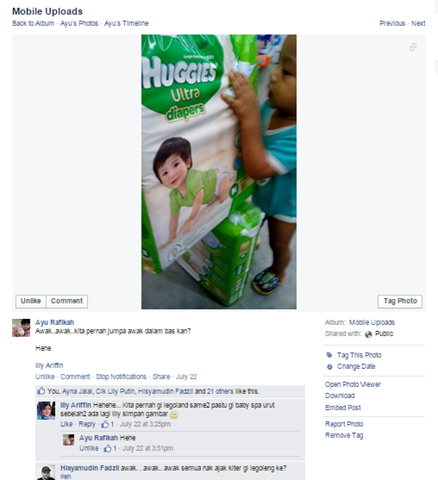Open Photo Viewer from the sidebar
The image size is (438, 480).
click(x=353, y=384)
